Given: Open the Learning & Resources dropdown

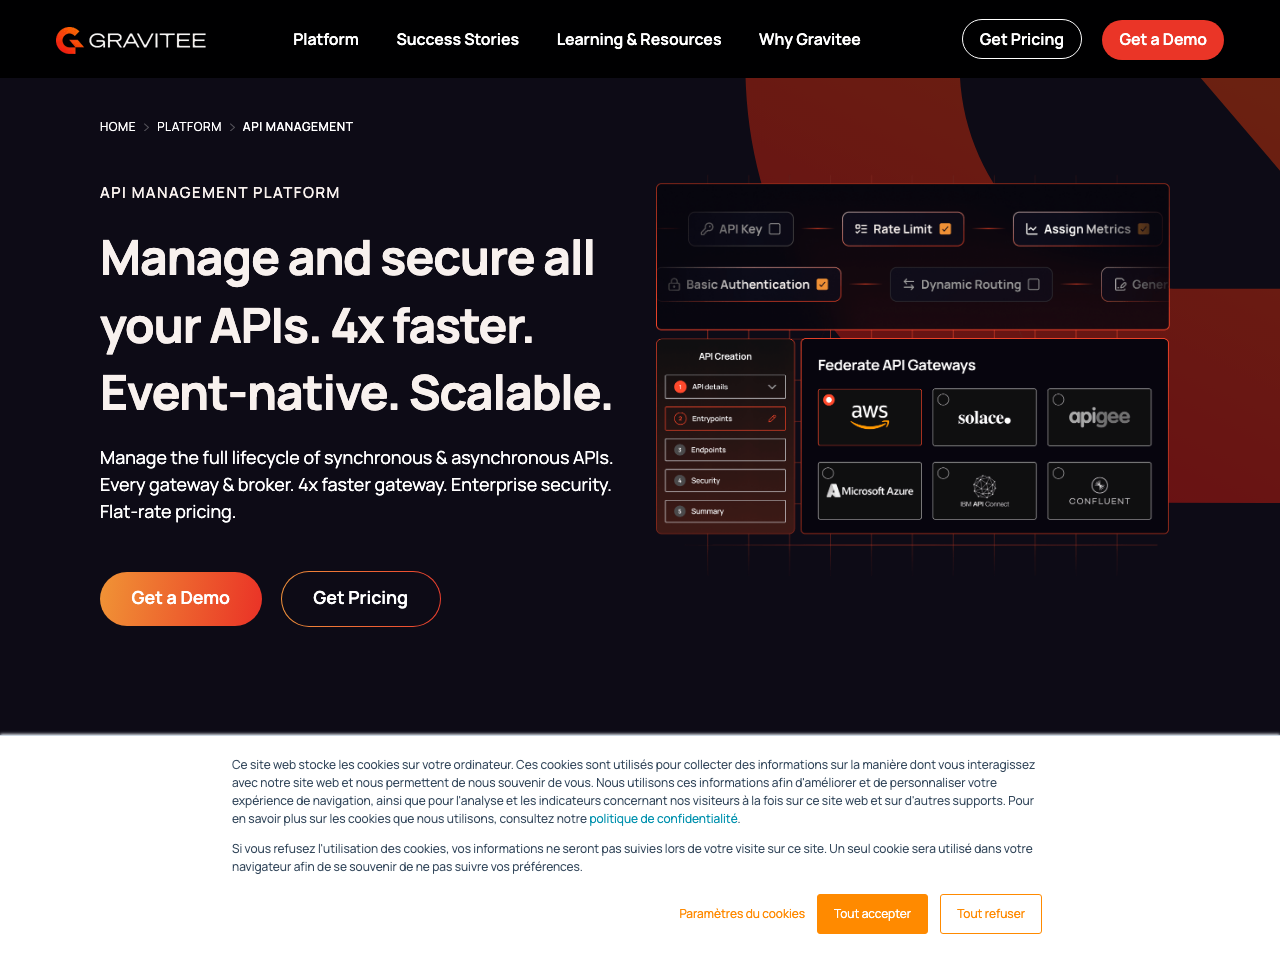Looking at the screenshot, I should point(639,39).
